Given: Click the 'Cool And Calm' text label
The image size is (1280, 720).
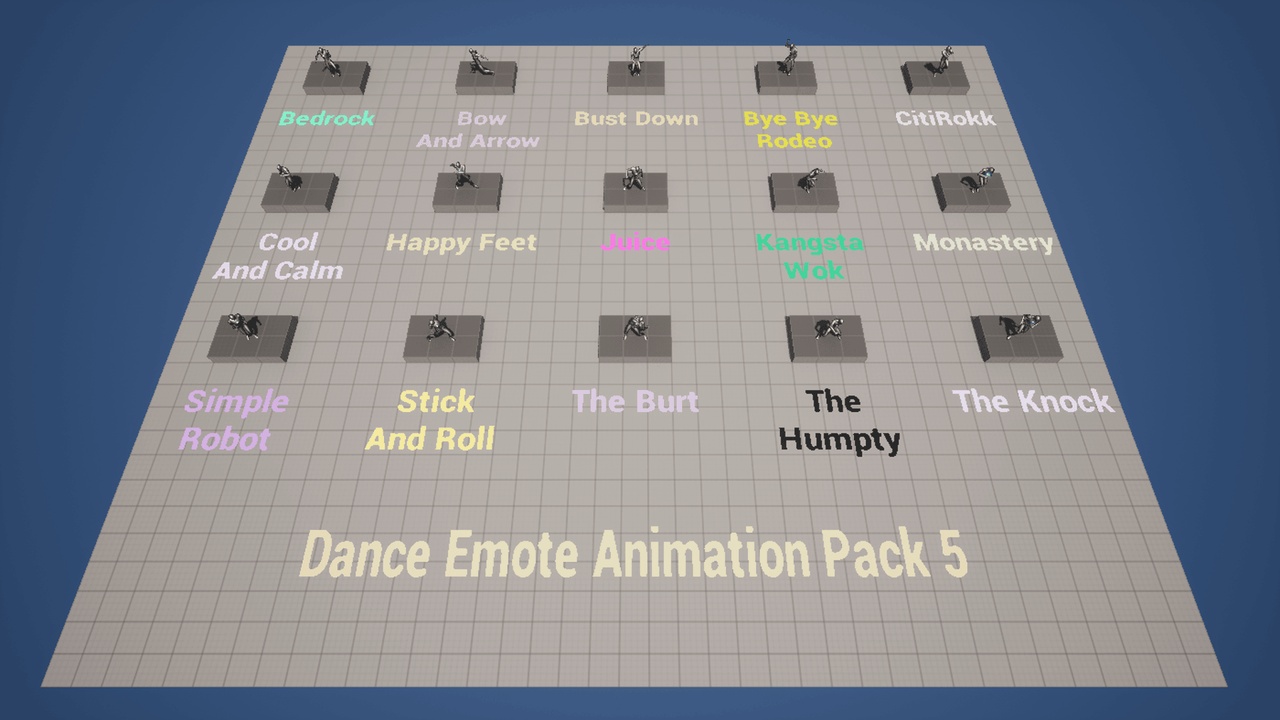Looking at the screenshot, I should tap(278, 256).
